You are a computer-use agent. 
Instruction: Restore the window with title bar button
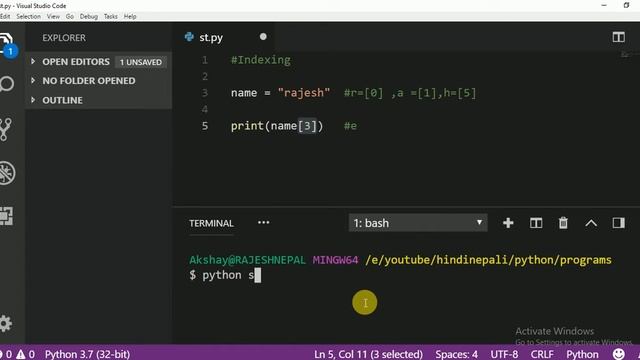click(627, 5)
